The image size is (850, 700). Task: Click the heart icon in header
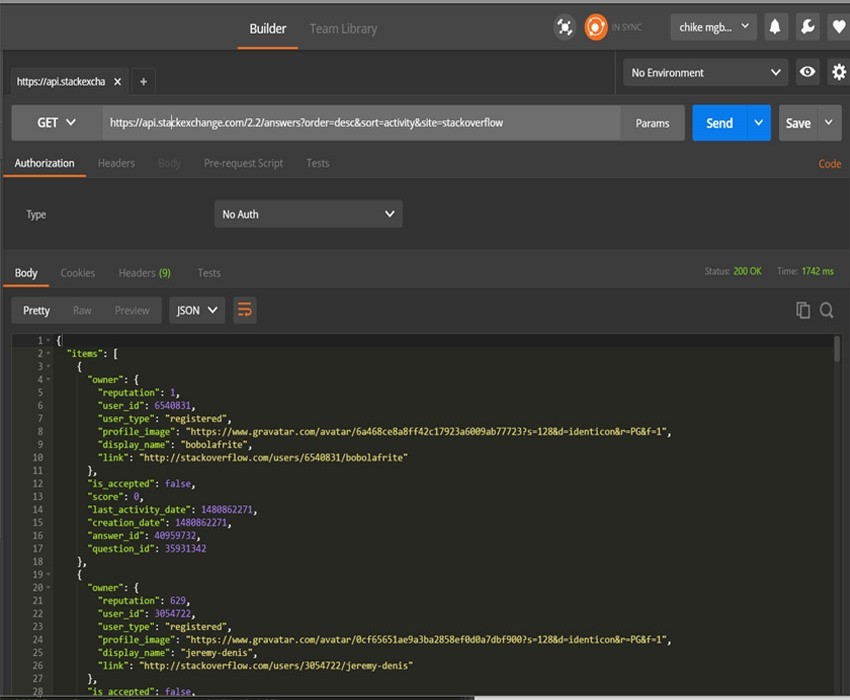point(839,27)
